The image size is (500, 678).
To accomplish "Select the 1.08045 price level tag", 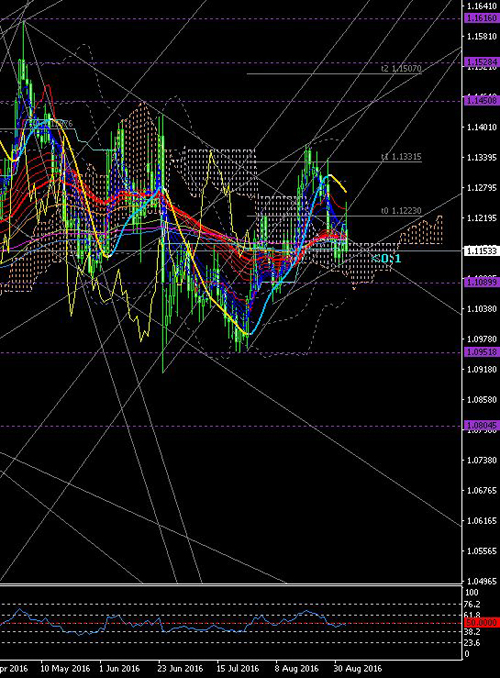I will [x=481, y=426].
